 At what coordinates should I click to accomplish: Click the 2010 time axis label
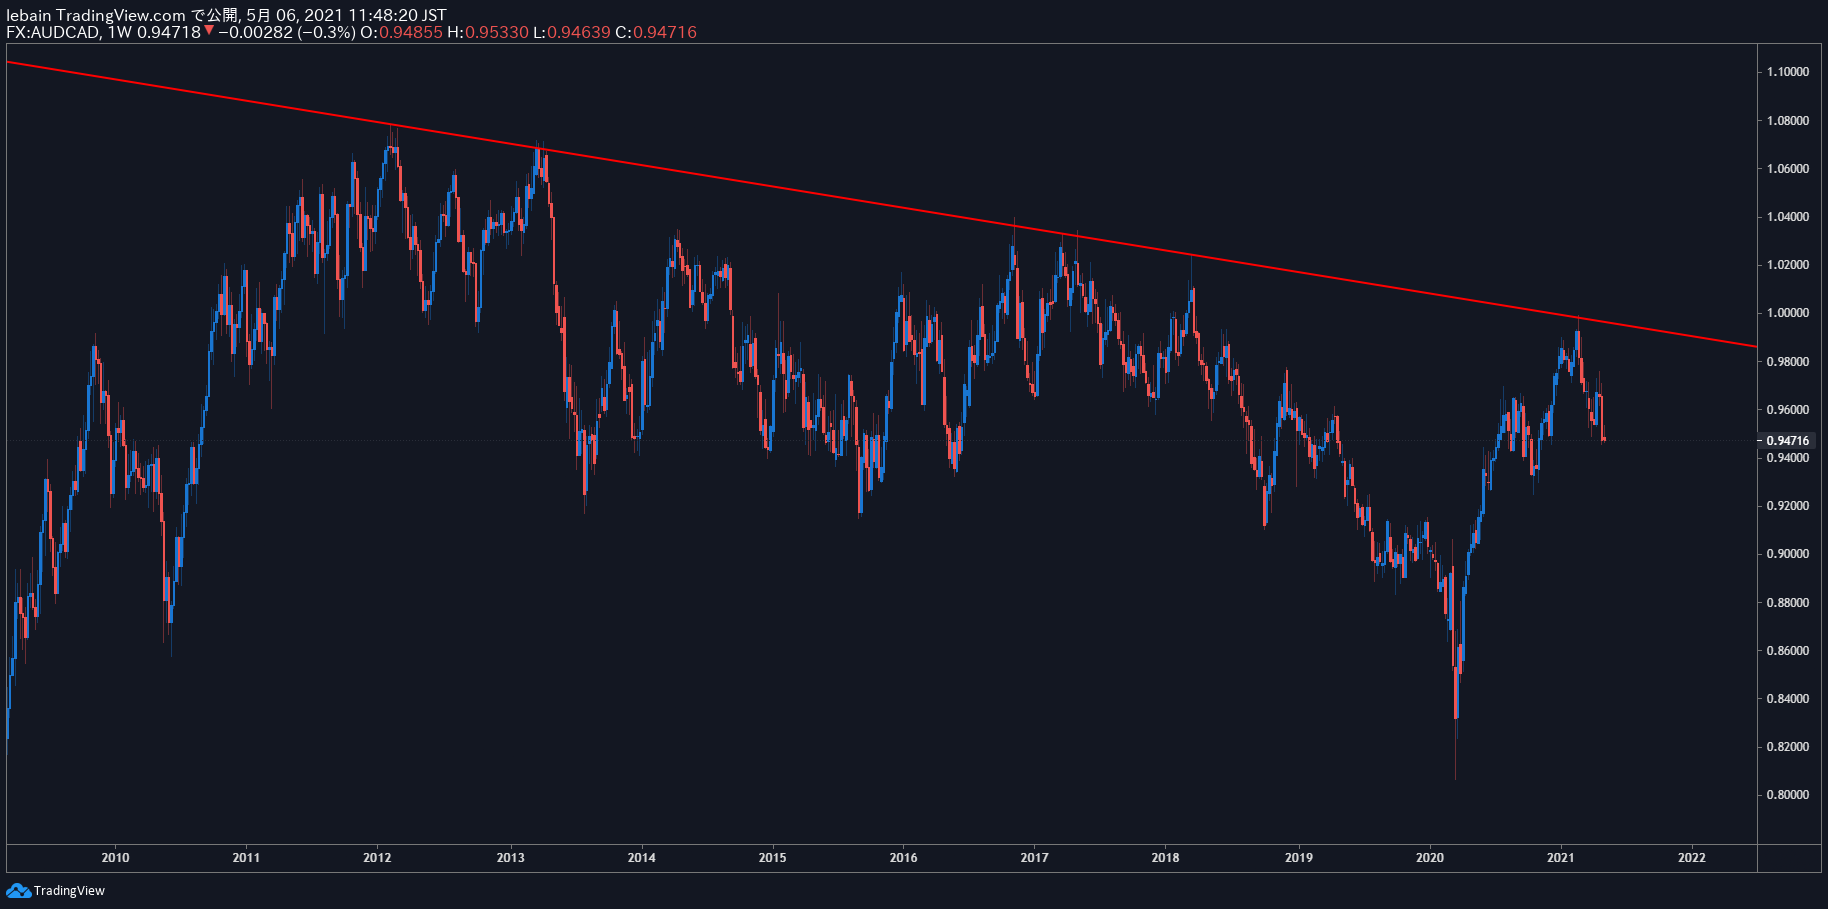pyautogui.click(x=115, y=857)
